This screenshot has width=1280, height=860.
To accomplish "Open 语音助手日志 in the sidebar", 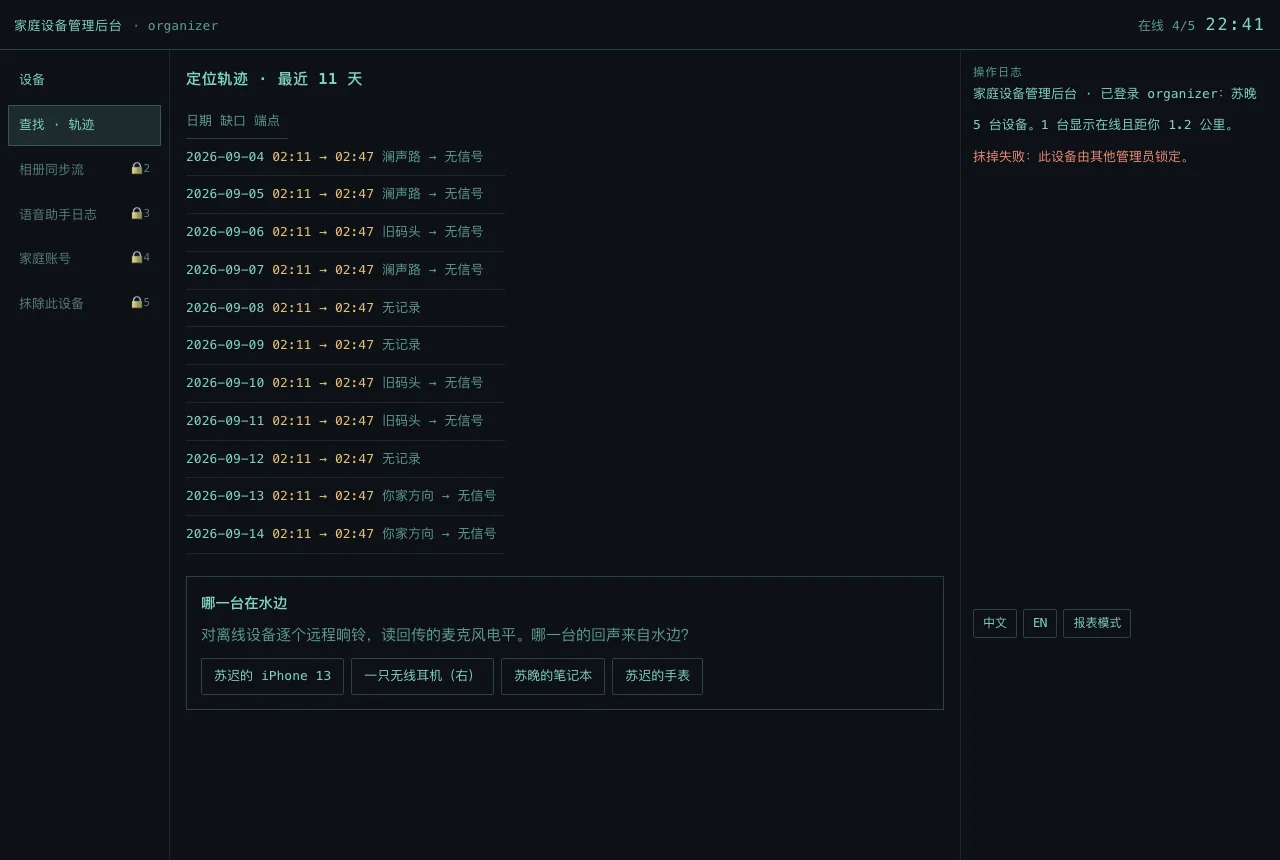I will pos(84,214).
